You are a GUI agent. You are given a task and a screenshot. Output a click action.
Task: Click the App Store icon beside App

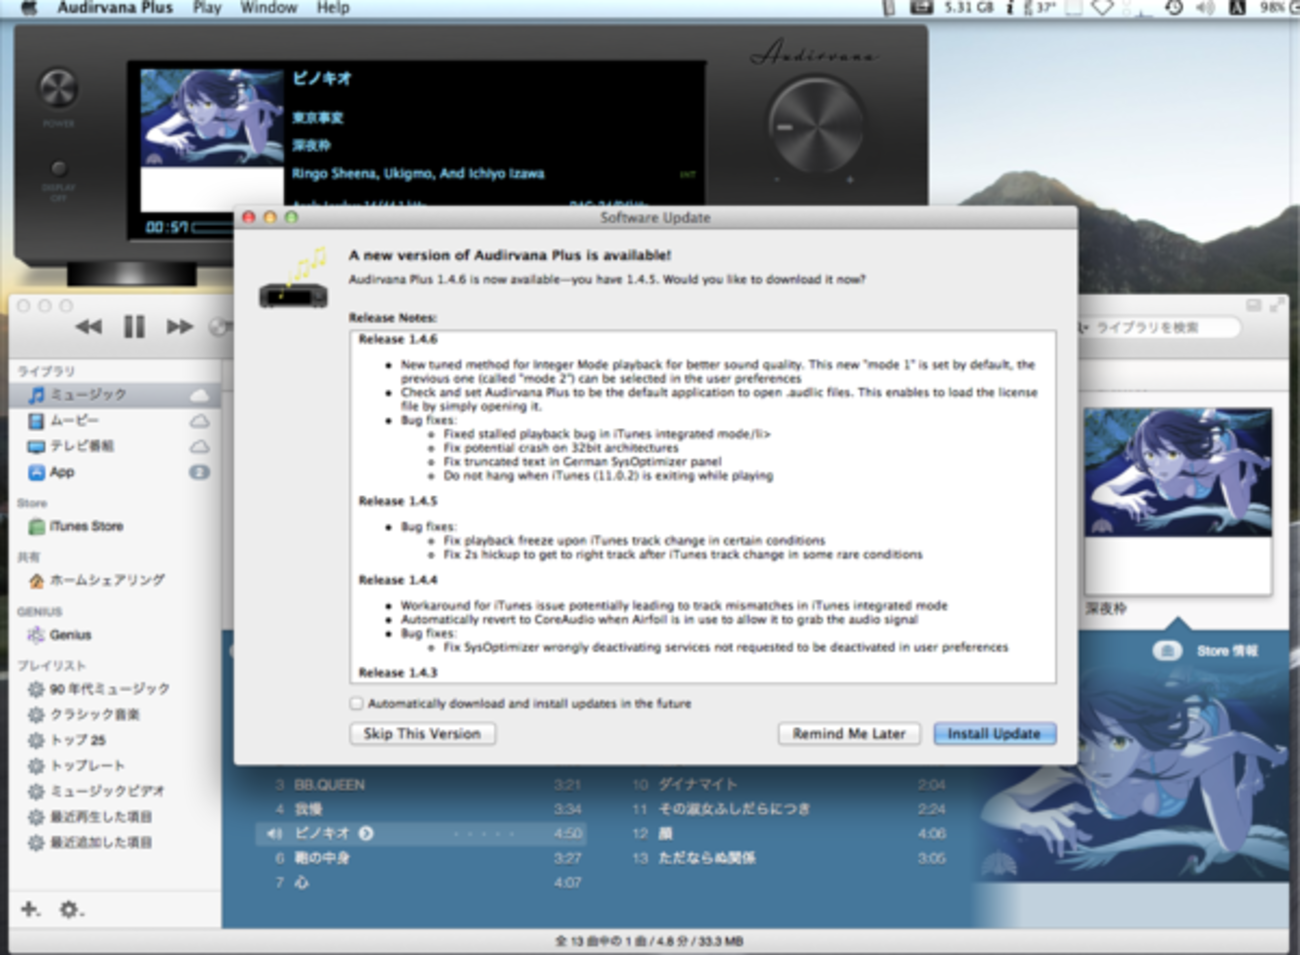point(36,472)
